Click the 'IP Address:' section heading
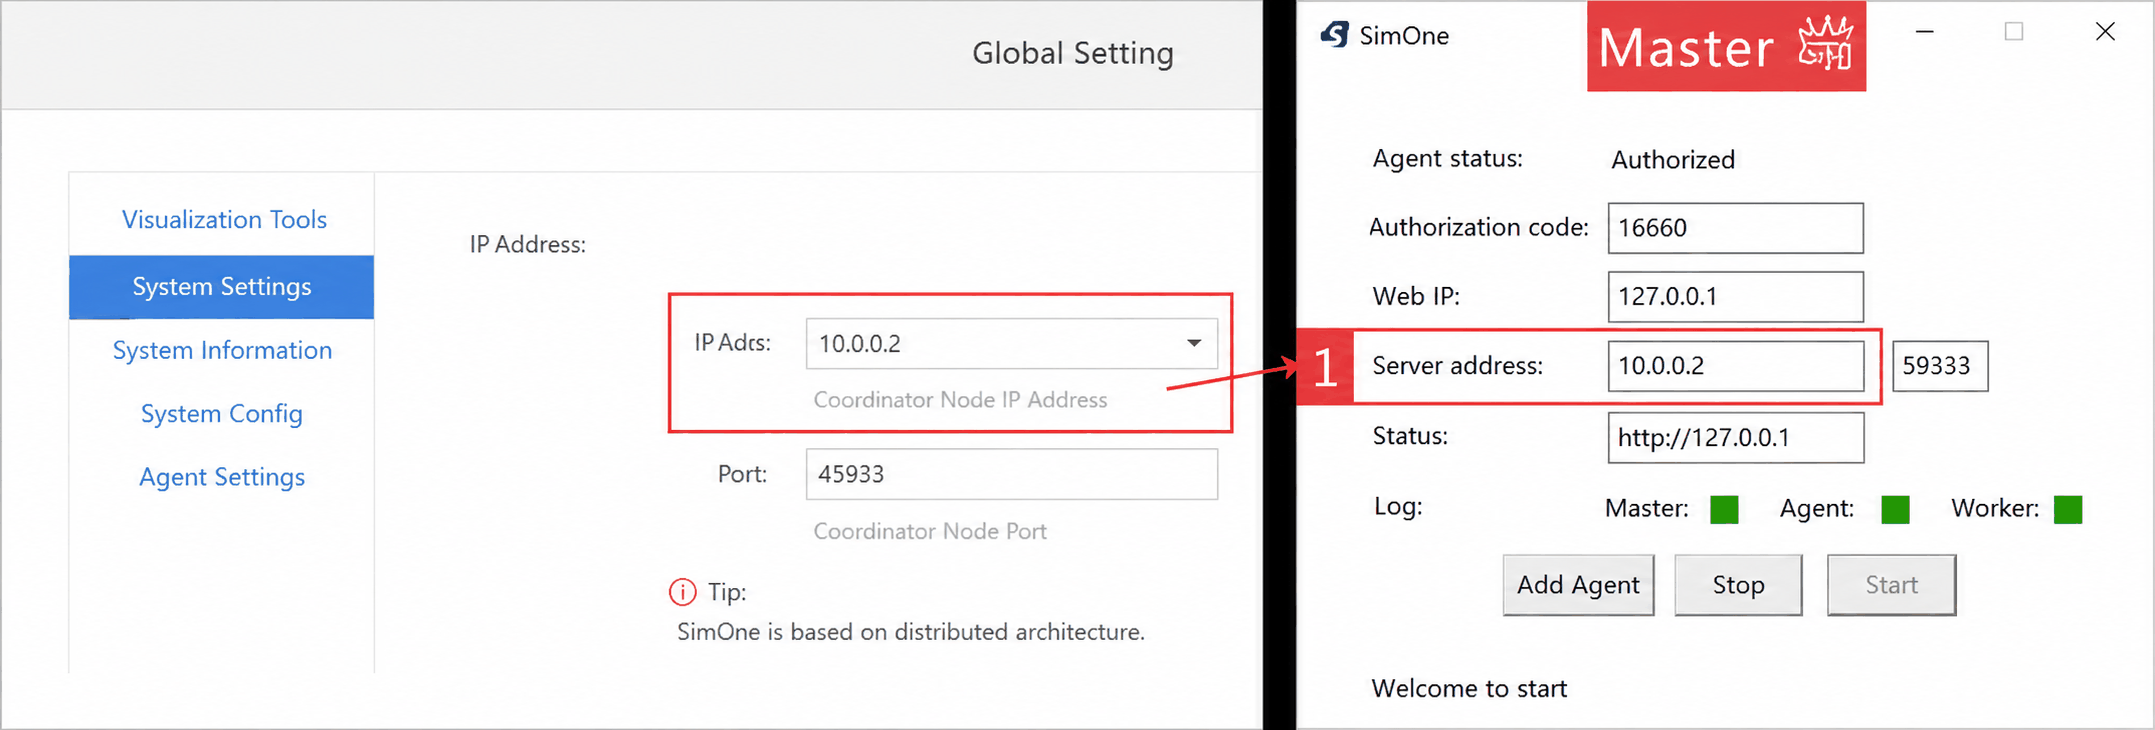The image size is (2155, 730). click(528, 244)
